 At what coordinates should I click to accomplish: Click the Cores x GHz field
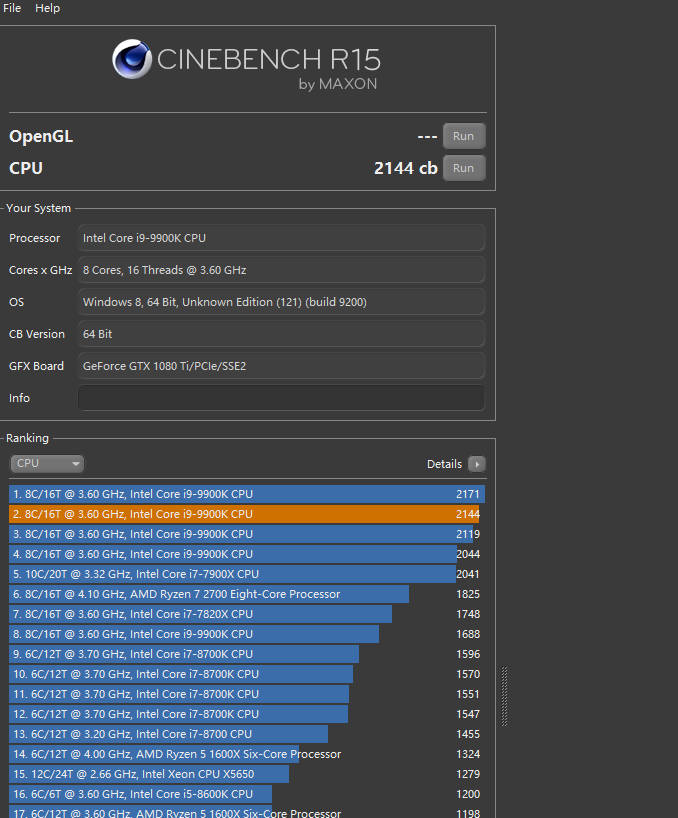pyautogui.click(x=281, y=270)
